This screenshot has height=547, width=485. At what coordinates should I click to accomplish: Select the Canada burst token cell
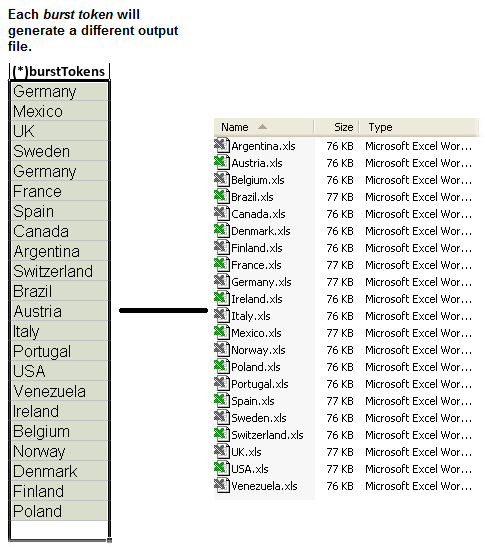[x=59, y=231]
